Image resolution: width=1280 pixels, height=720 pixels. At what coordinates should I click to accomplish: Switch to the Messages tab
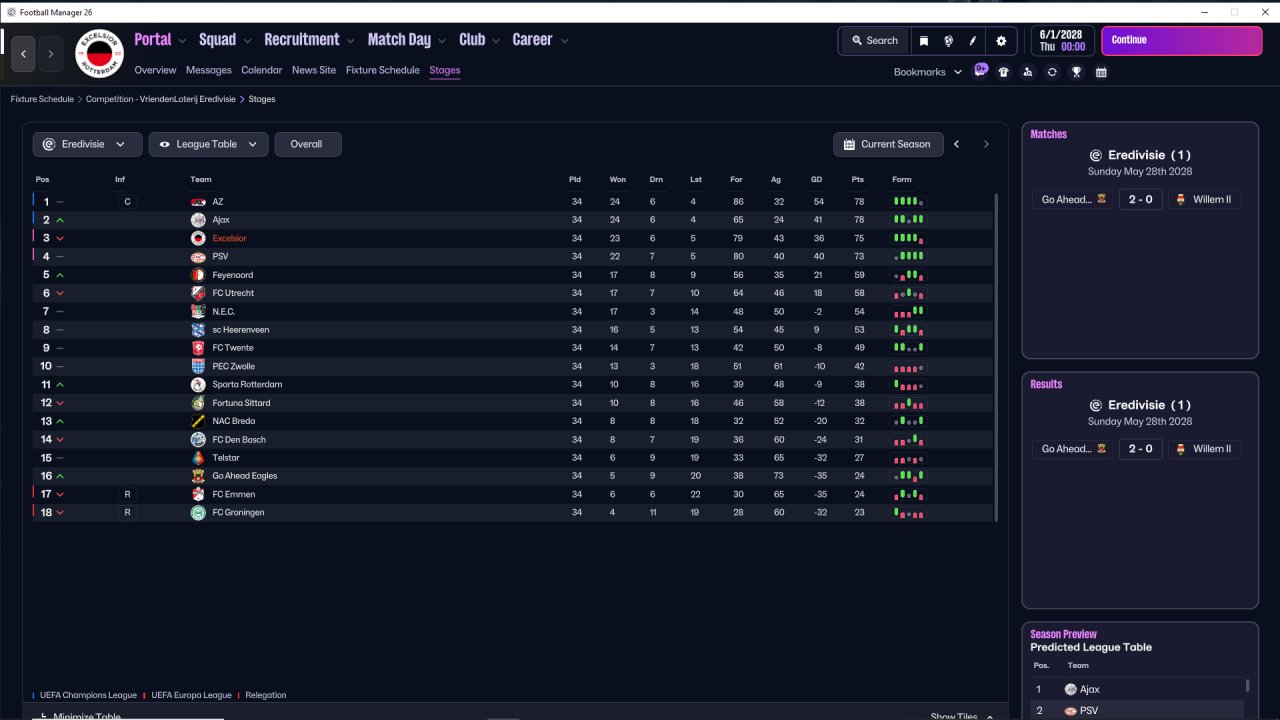point(208,70)
